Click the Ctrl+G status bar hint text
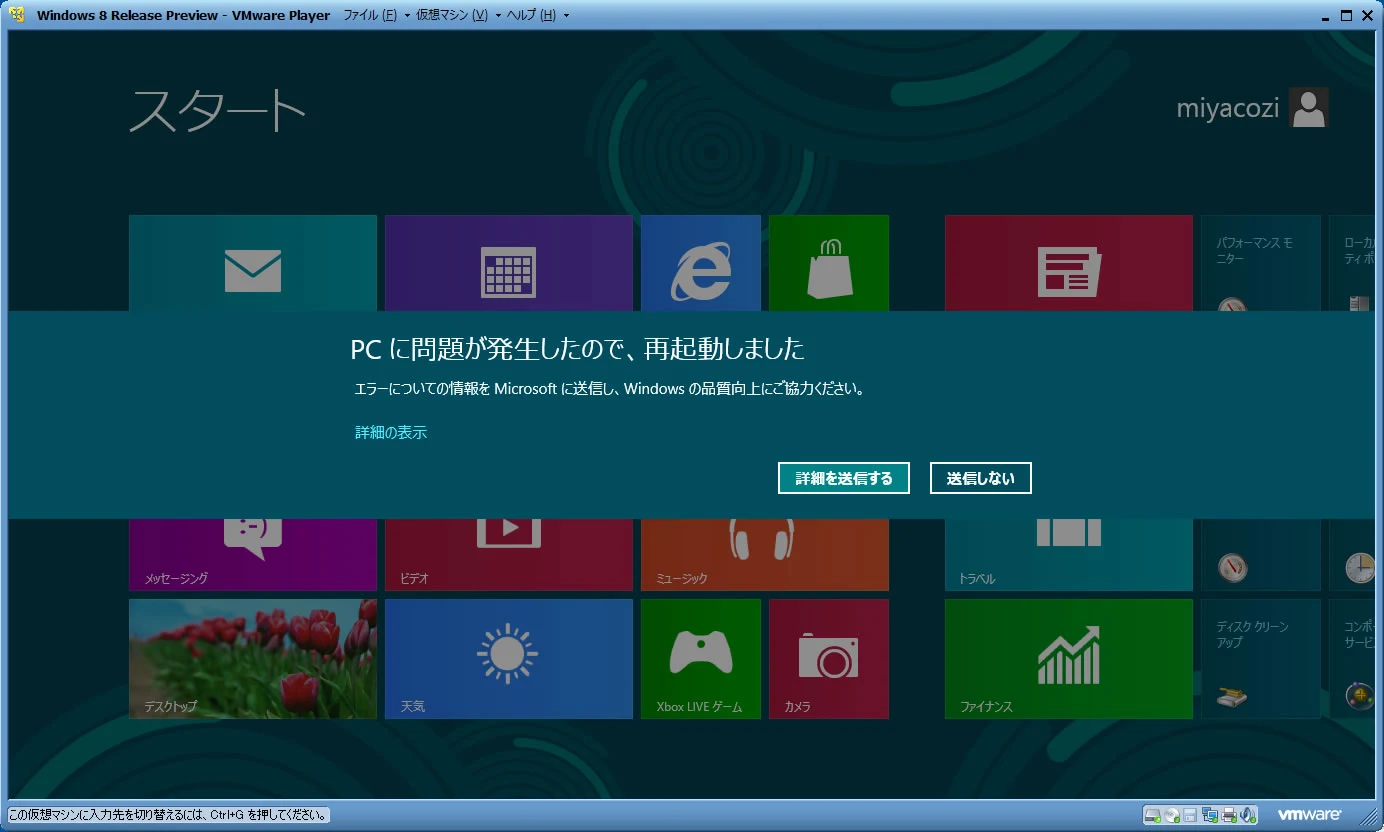The width and height of the screenshot is (1384, 832). [x=168, y=815]
